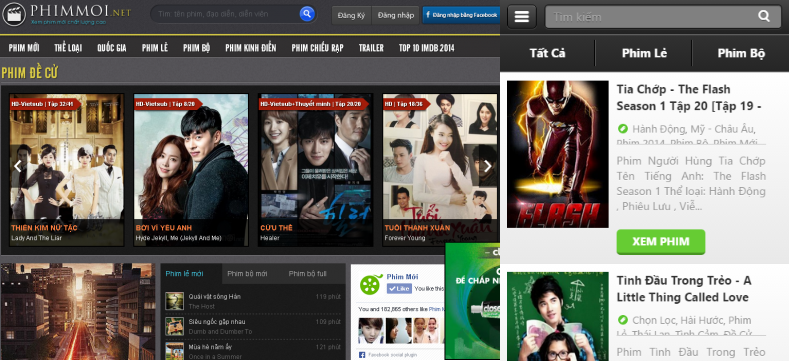
Task: Open the THỂ LOẠI menu
Action: (x=68, y=48)
